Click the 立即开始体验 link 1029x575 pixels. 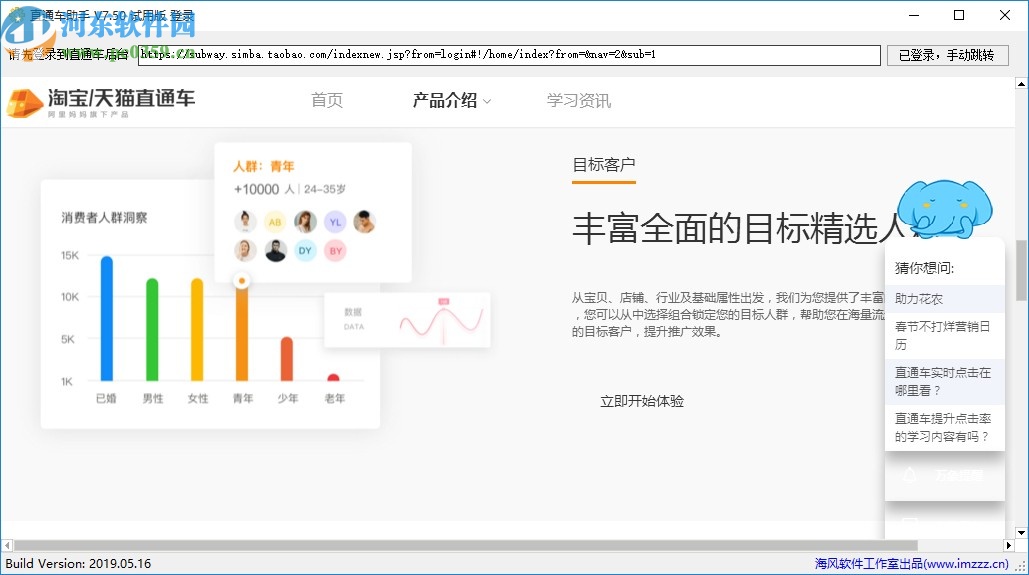pos(642,401)
